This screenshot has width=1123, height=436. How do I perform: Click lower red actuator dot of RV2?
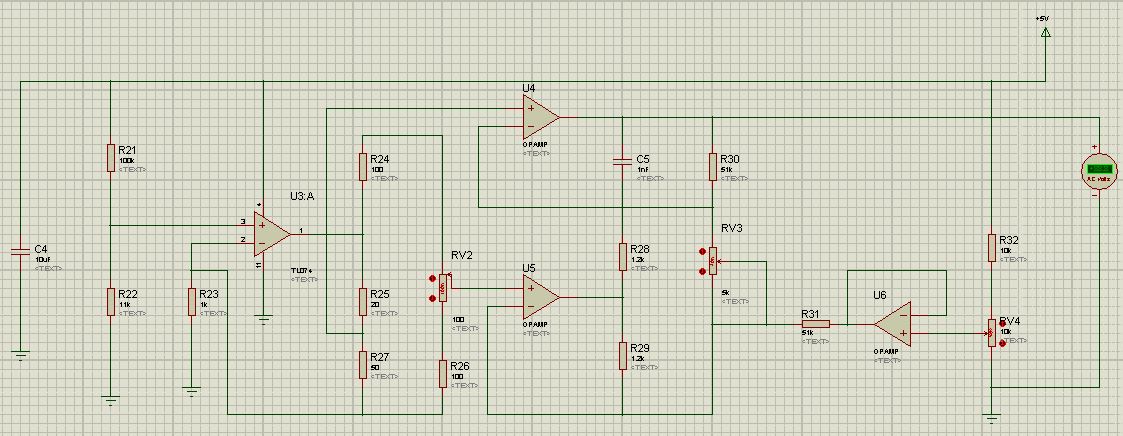tap(432, 298)
